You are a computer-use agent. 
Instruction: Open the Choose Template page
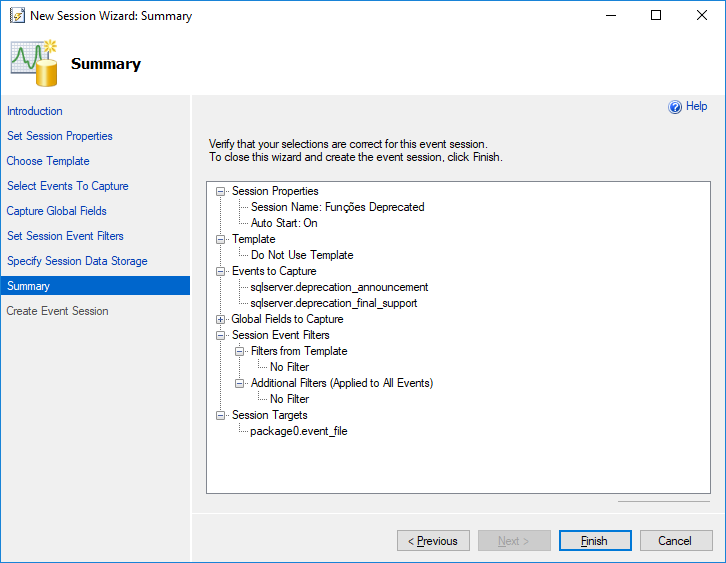(48, 161)
